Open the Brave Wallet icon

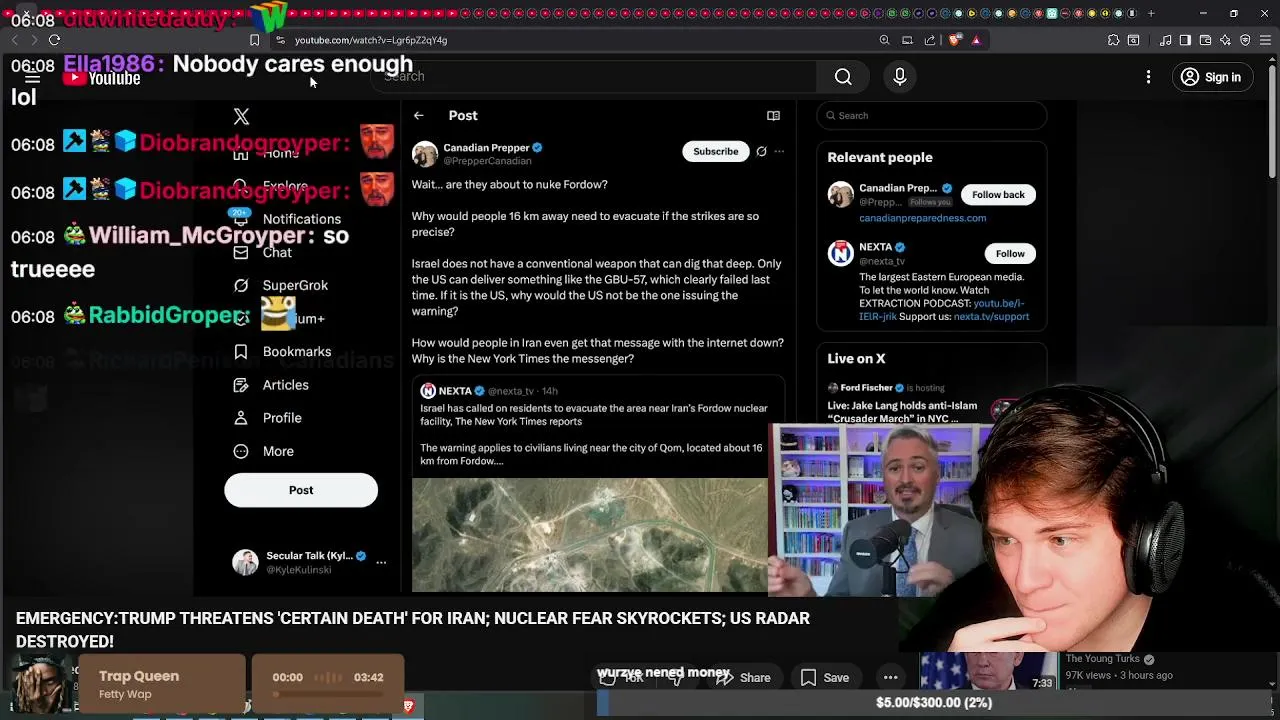(x=1205, y=40)
